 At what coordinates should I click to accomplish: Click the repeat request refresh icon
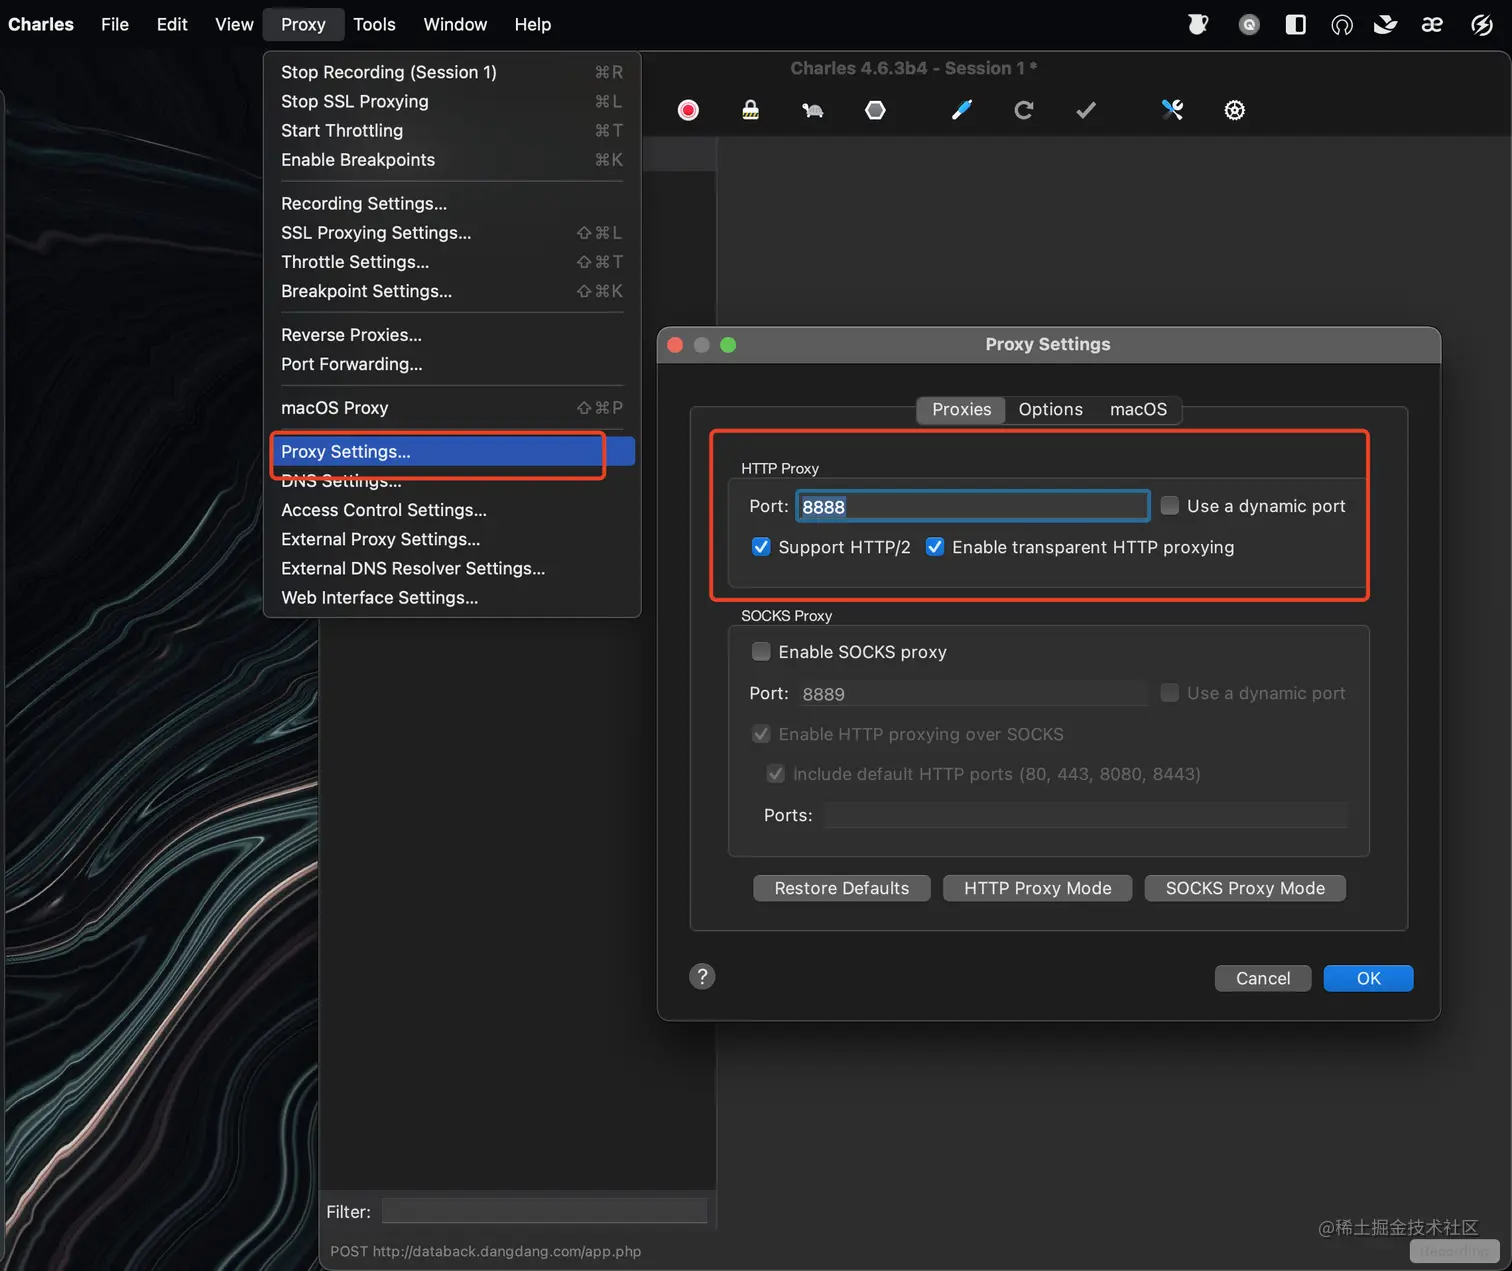tap(1023, 110)
